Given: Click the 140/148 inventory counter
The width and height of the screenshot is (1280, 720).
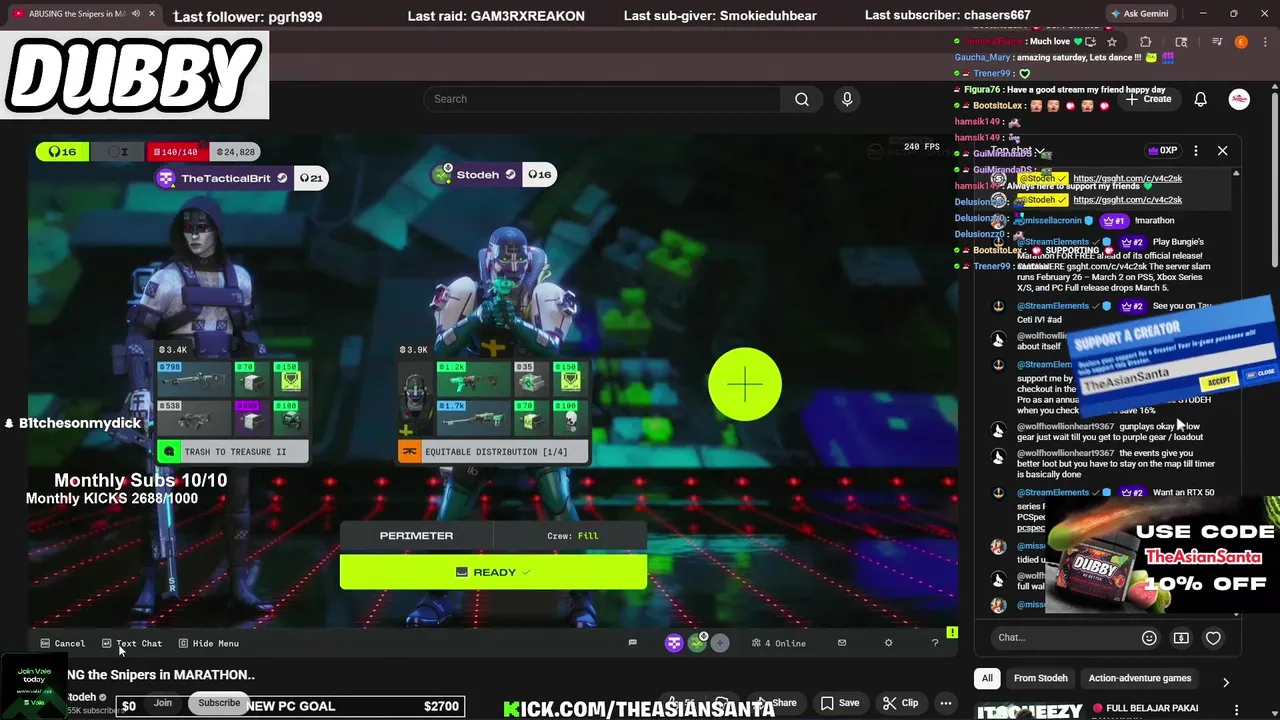Looking at the screenshot, I should tap(175, 152).
